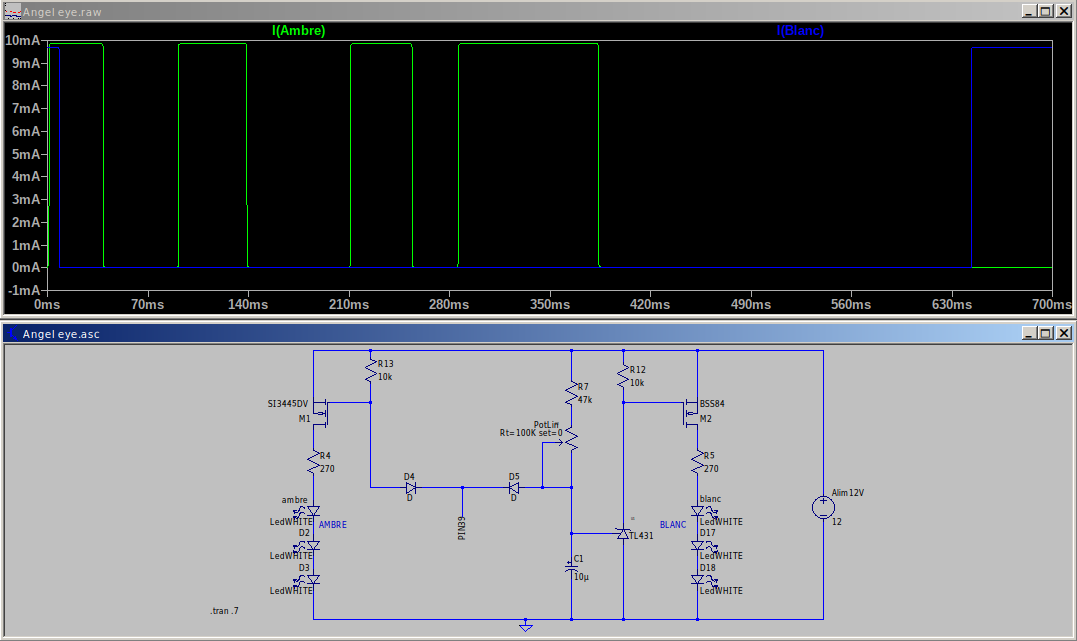Close the Angel eye.raw waveform window
The width and height of the screenshot is (1077, 641).
pyautogui.click(x=1063, y=11)
